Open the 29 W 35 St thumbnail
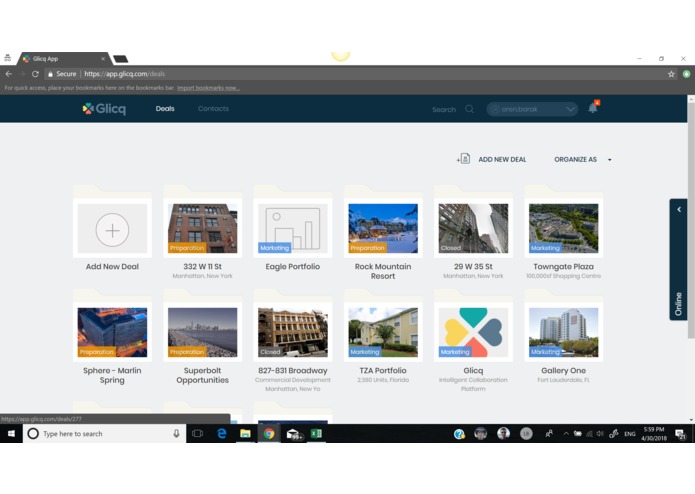Screen dimensions: 695x494 point(473,229)
